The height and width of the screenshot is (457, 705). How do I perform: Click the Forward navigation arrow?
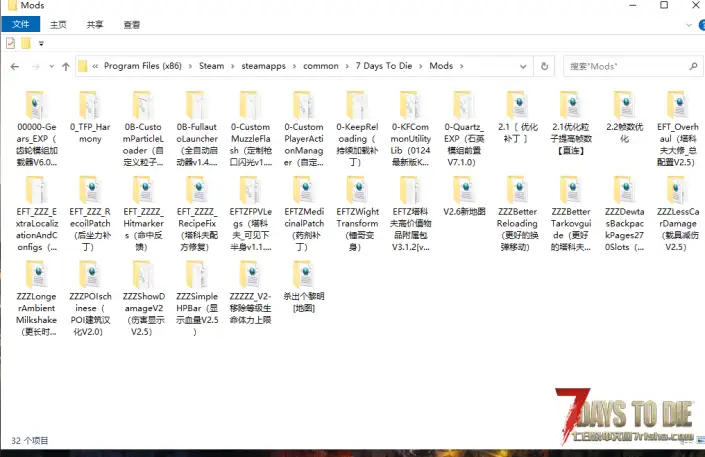point(36,67)
